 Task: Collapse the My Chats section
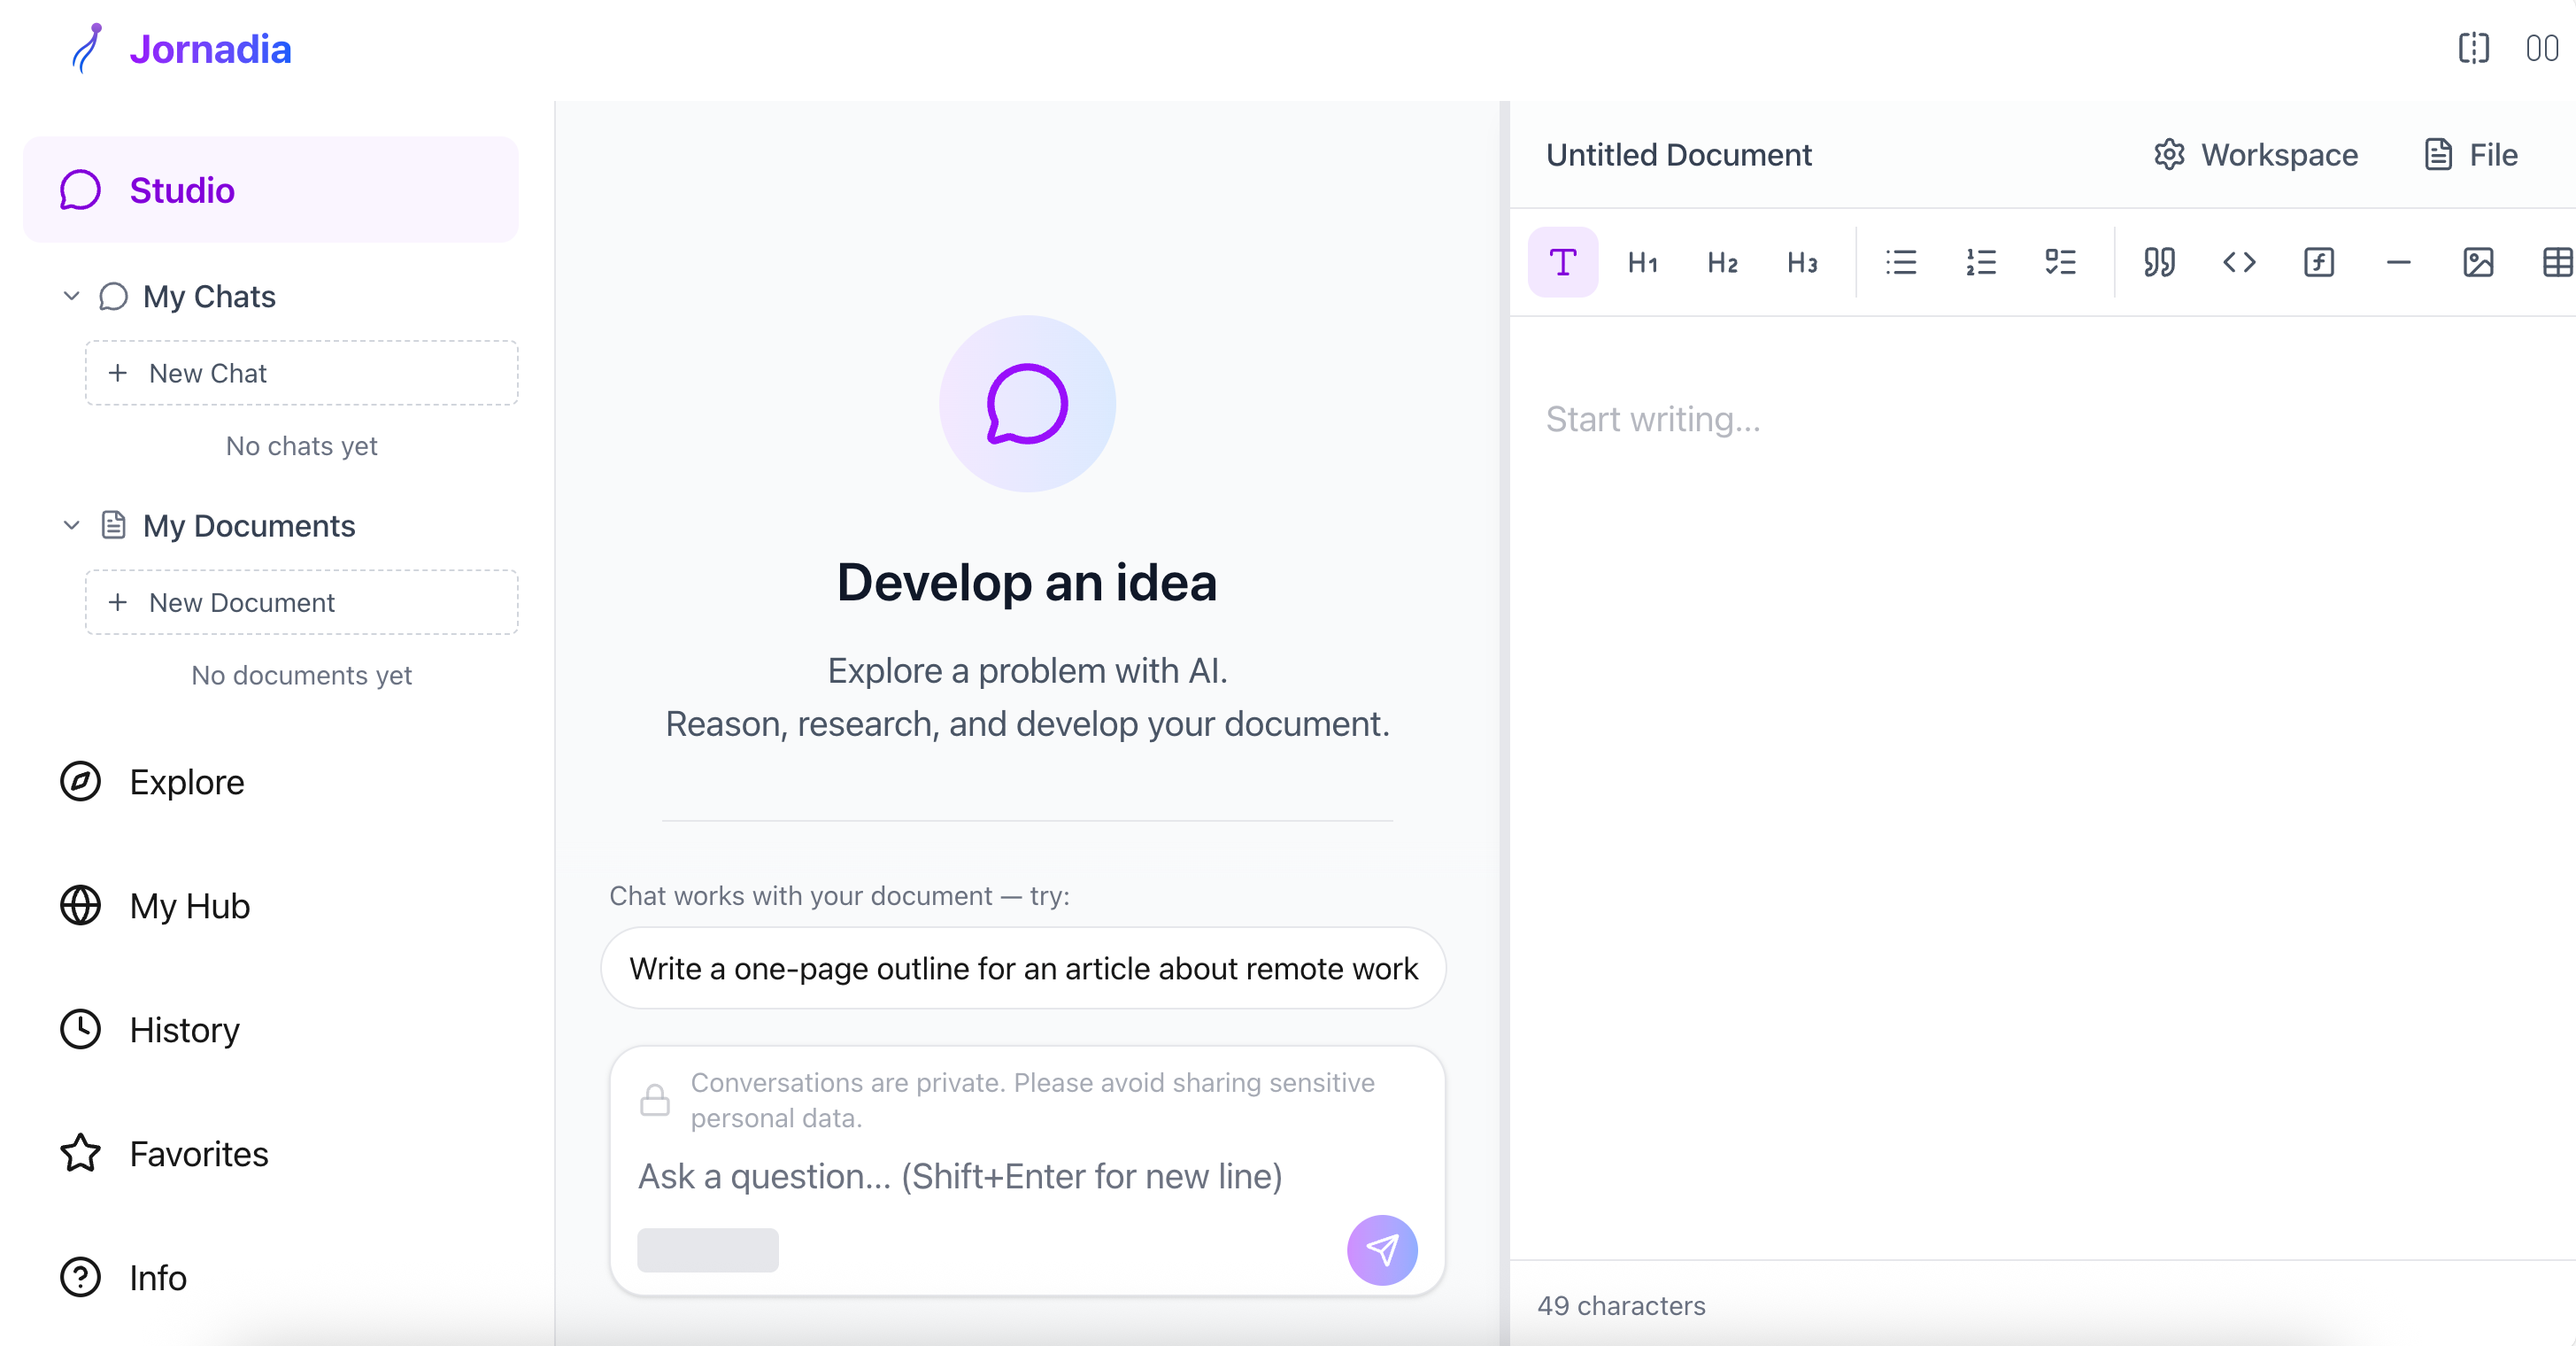[71, 296]
